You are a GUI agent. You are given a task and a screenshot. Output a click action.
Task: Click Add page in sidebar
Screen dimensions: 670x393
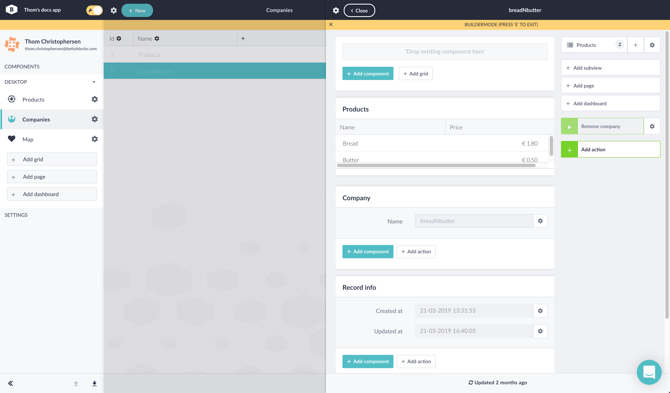coord(52,177)
